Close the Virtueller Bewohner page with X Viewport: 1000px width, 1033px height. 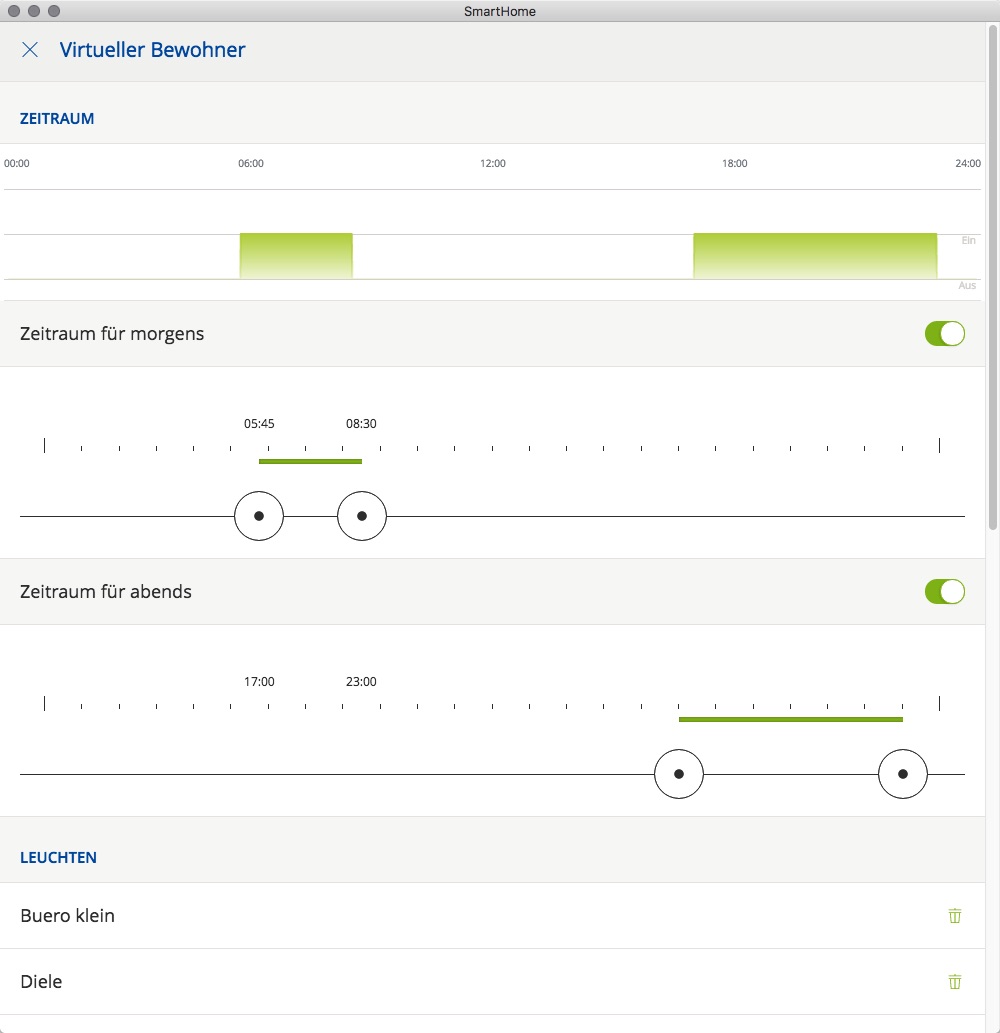[30, 50]
